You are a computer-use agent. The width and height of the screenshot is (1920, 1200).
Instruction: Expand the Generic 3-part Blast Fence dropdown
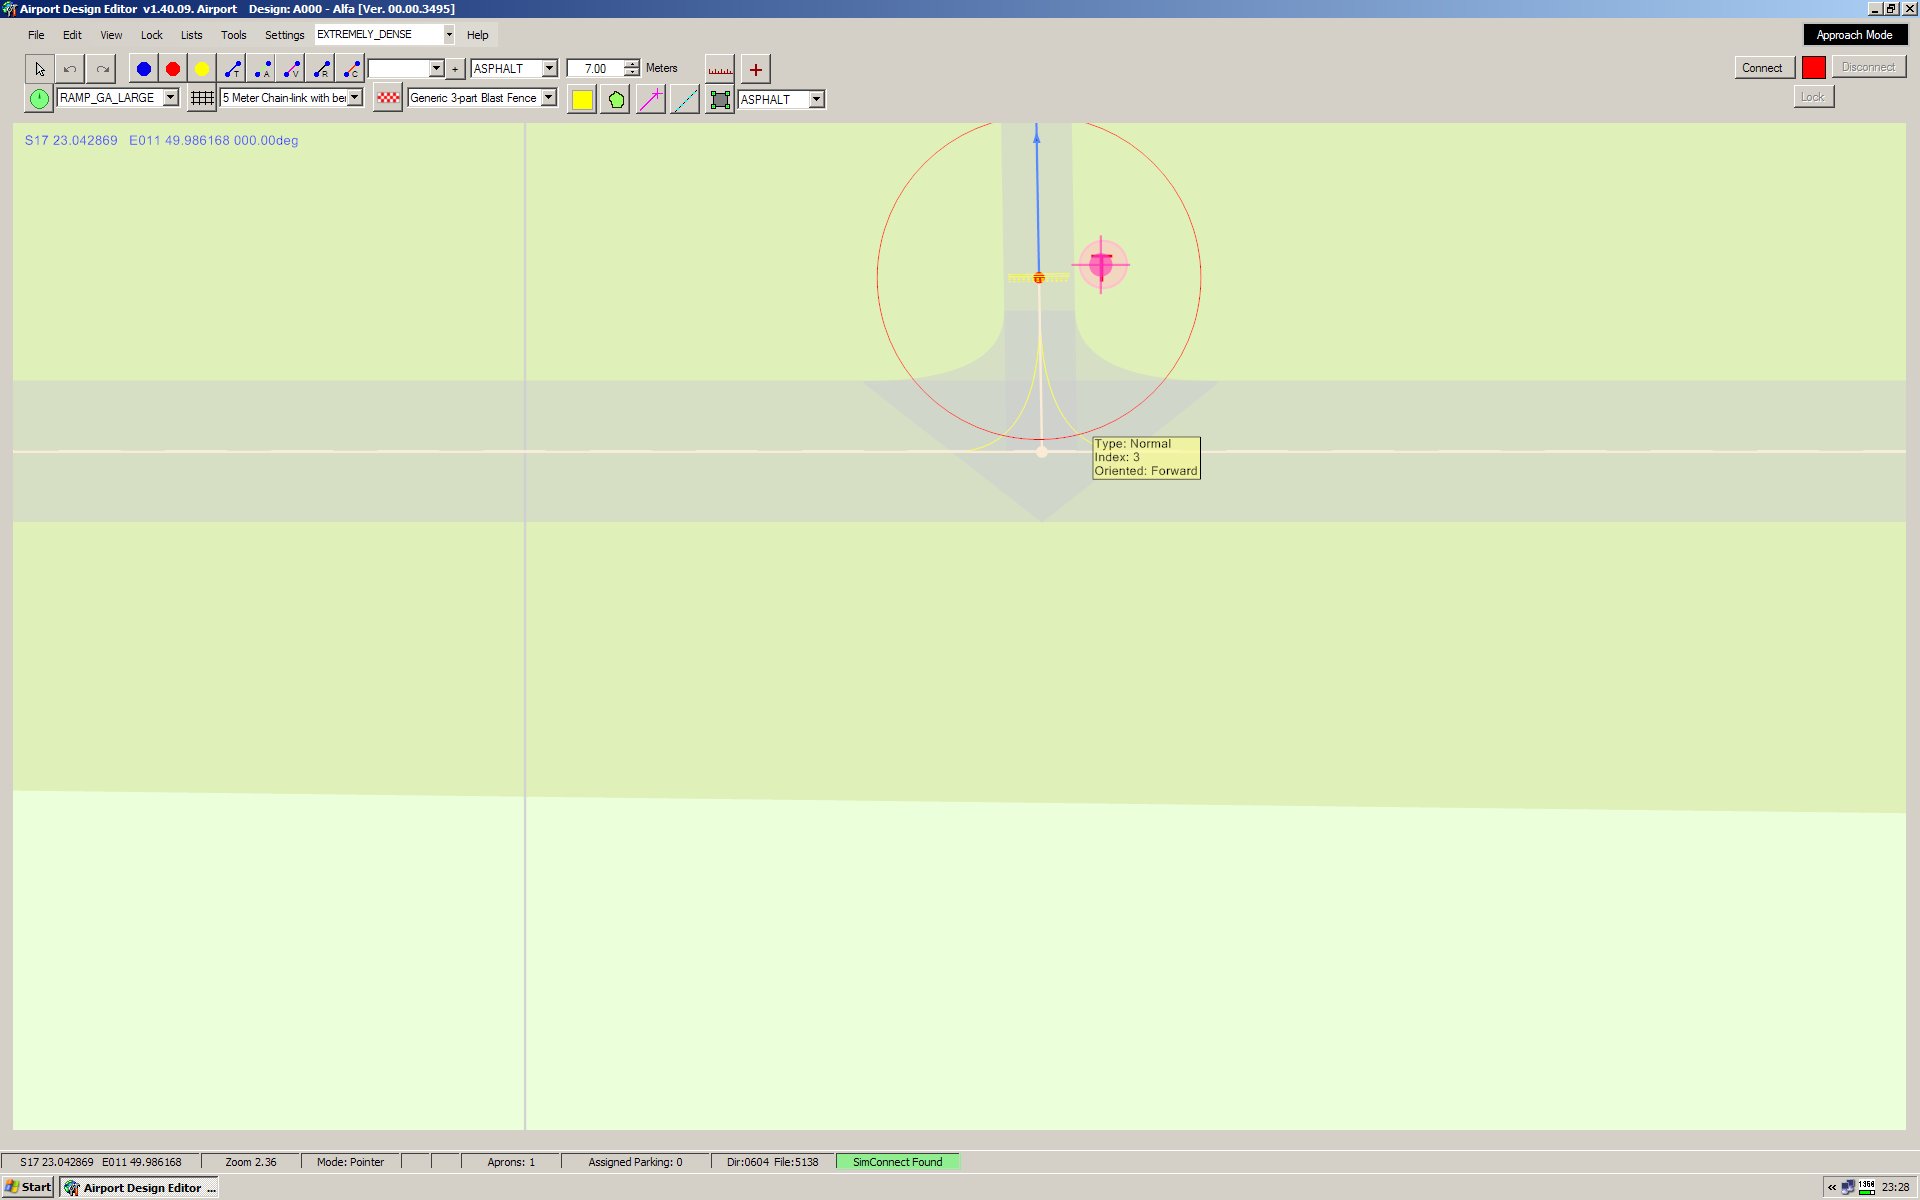tap(549, 98)
